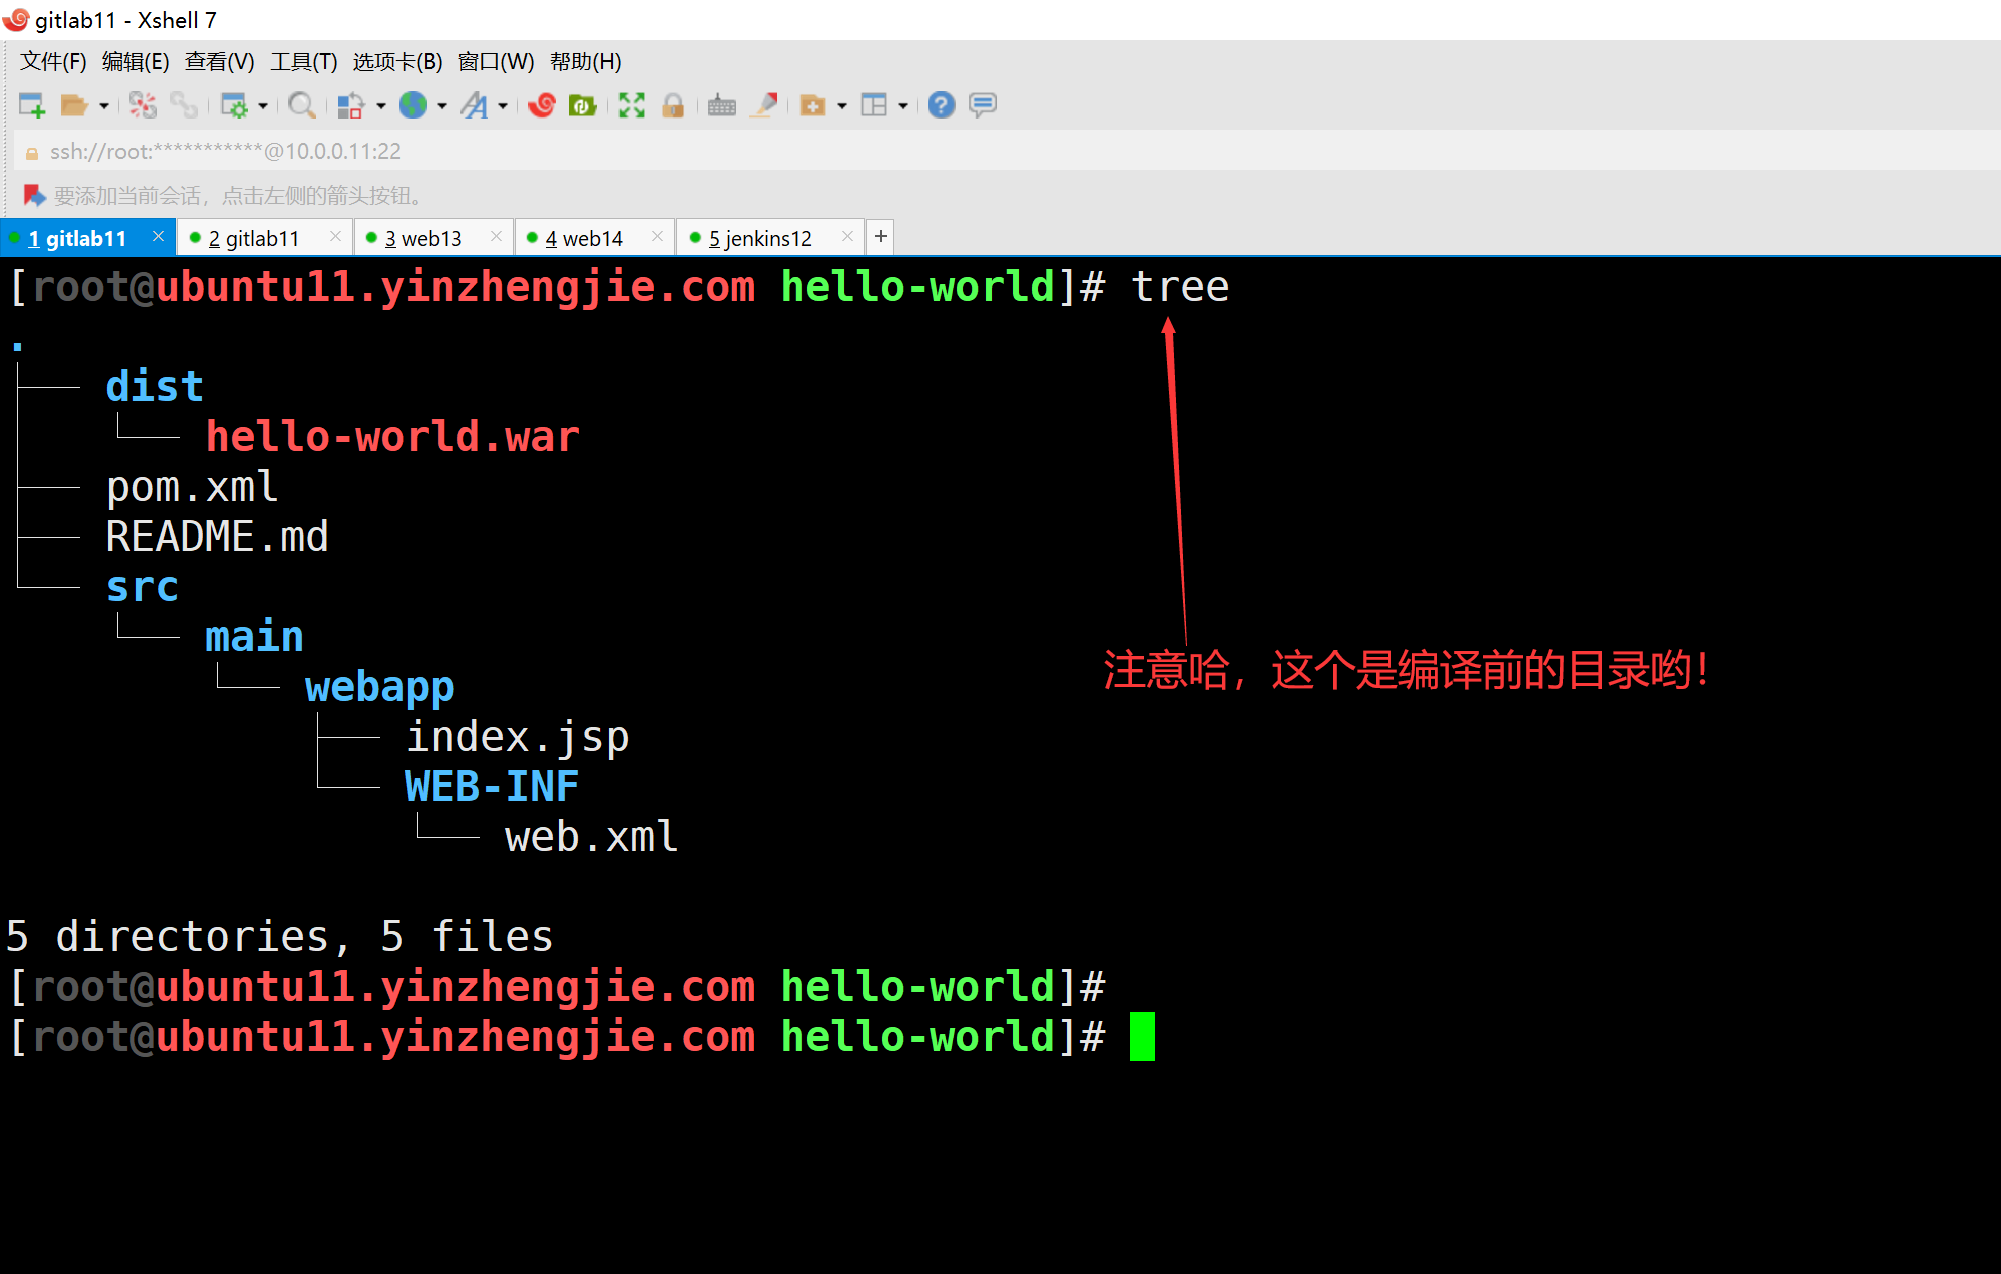Click the highlighter pen icon
Image resolution: width=2001 pixels, height=1274 pixels.
[765, 105]
